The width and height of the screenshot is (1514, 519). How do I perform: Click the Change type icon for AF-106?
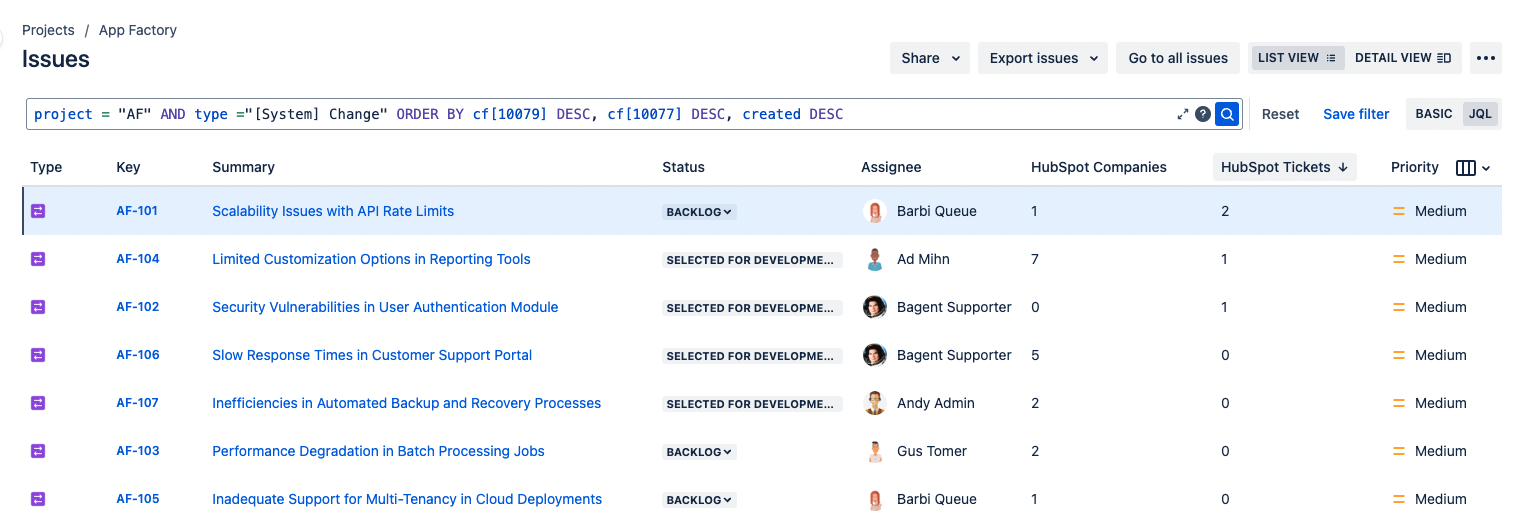[x=38, y=355]
